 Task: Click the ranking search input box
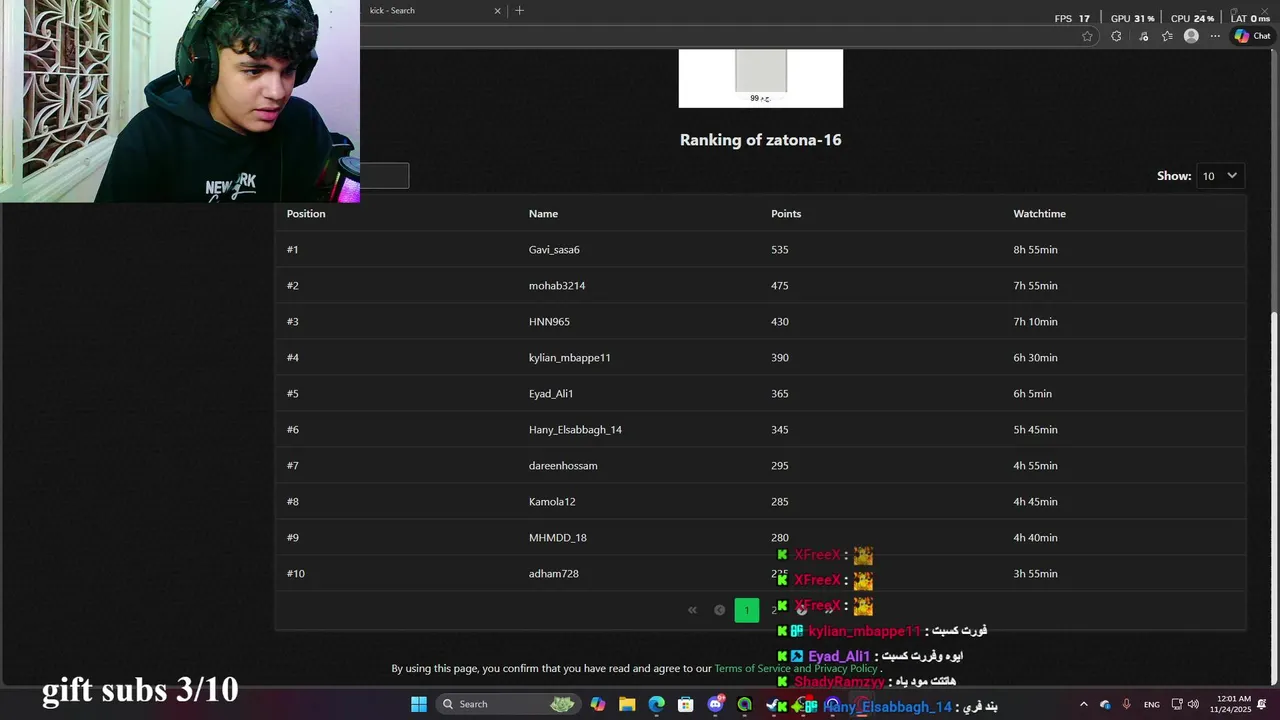click(x=385, y=176)
